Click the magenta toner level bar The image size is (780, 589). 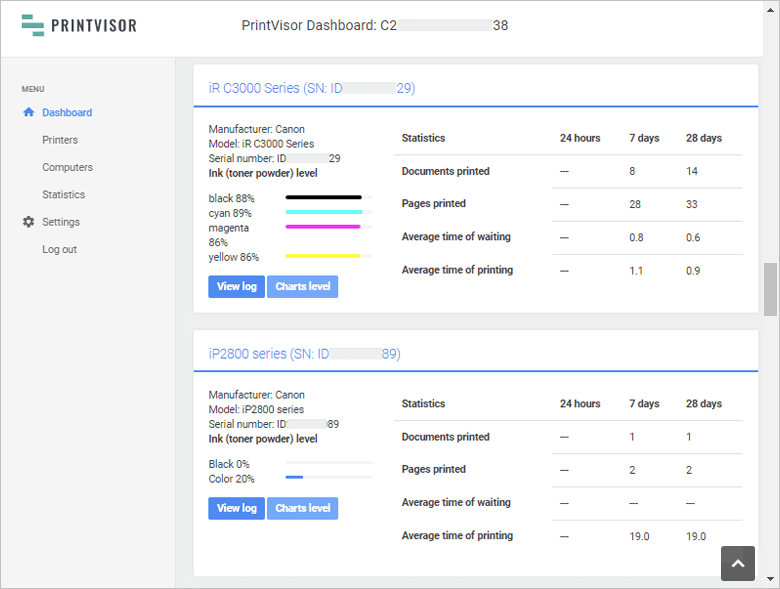pos(328,227)
